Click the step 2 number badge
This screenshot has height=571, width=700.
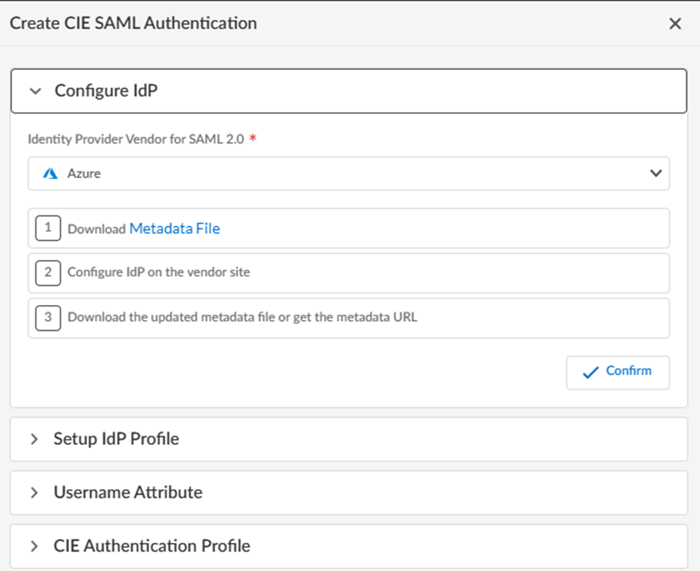[x=47, y=272]
